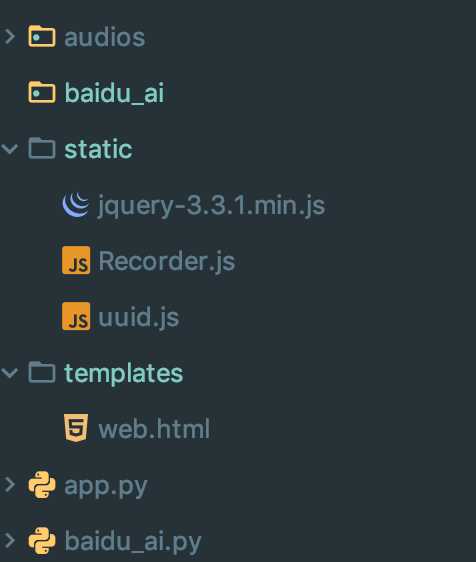Viewport: 476px width, 562px height.
Task: Click the HTML5 icon of web.html
Action: point(76,428)
